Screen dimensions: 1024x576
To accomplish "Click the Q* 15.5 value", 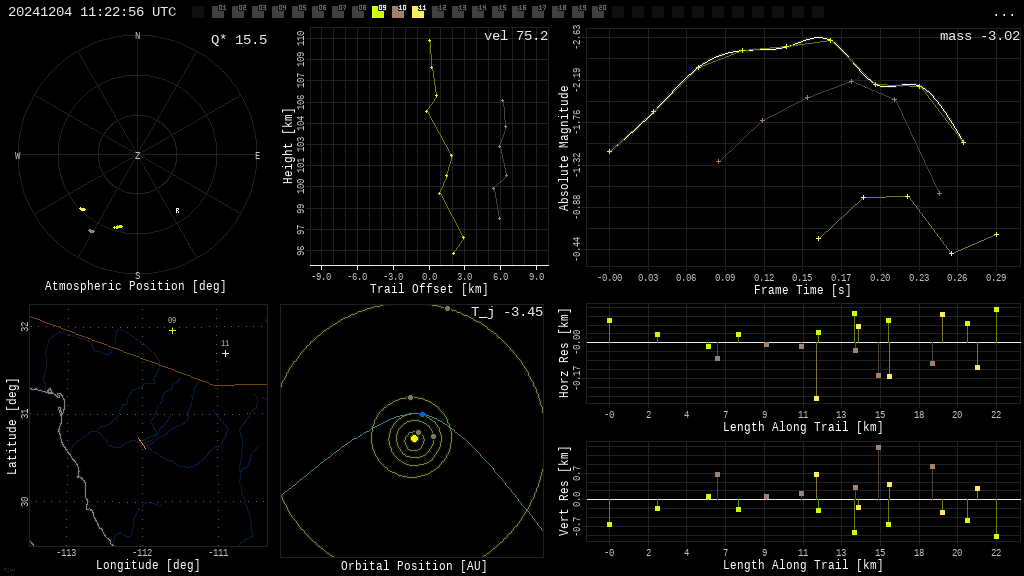I will tap(239, 40).
